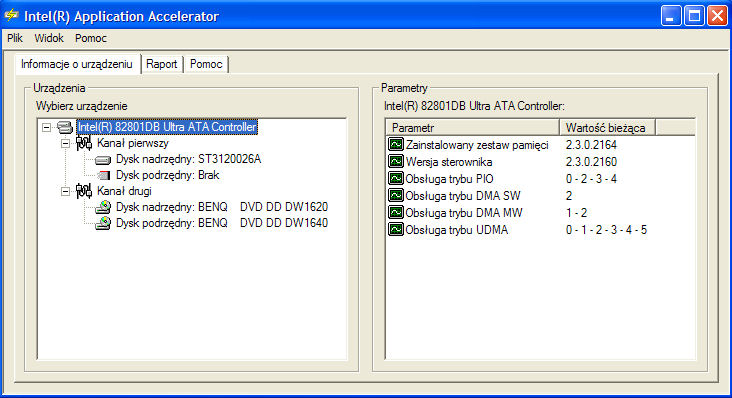Viewport: 732px width, 398px height.
Task: Click the Kanał drugi channel icon
Action: 84,191
